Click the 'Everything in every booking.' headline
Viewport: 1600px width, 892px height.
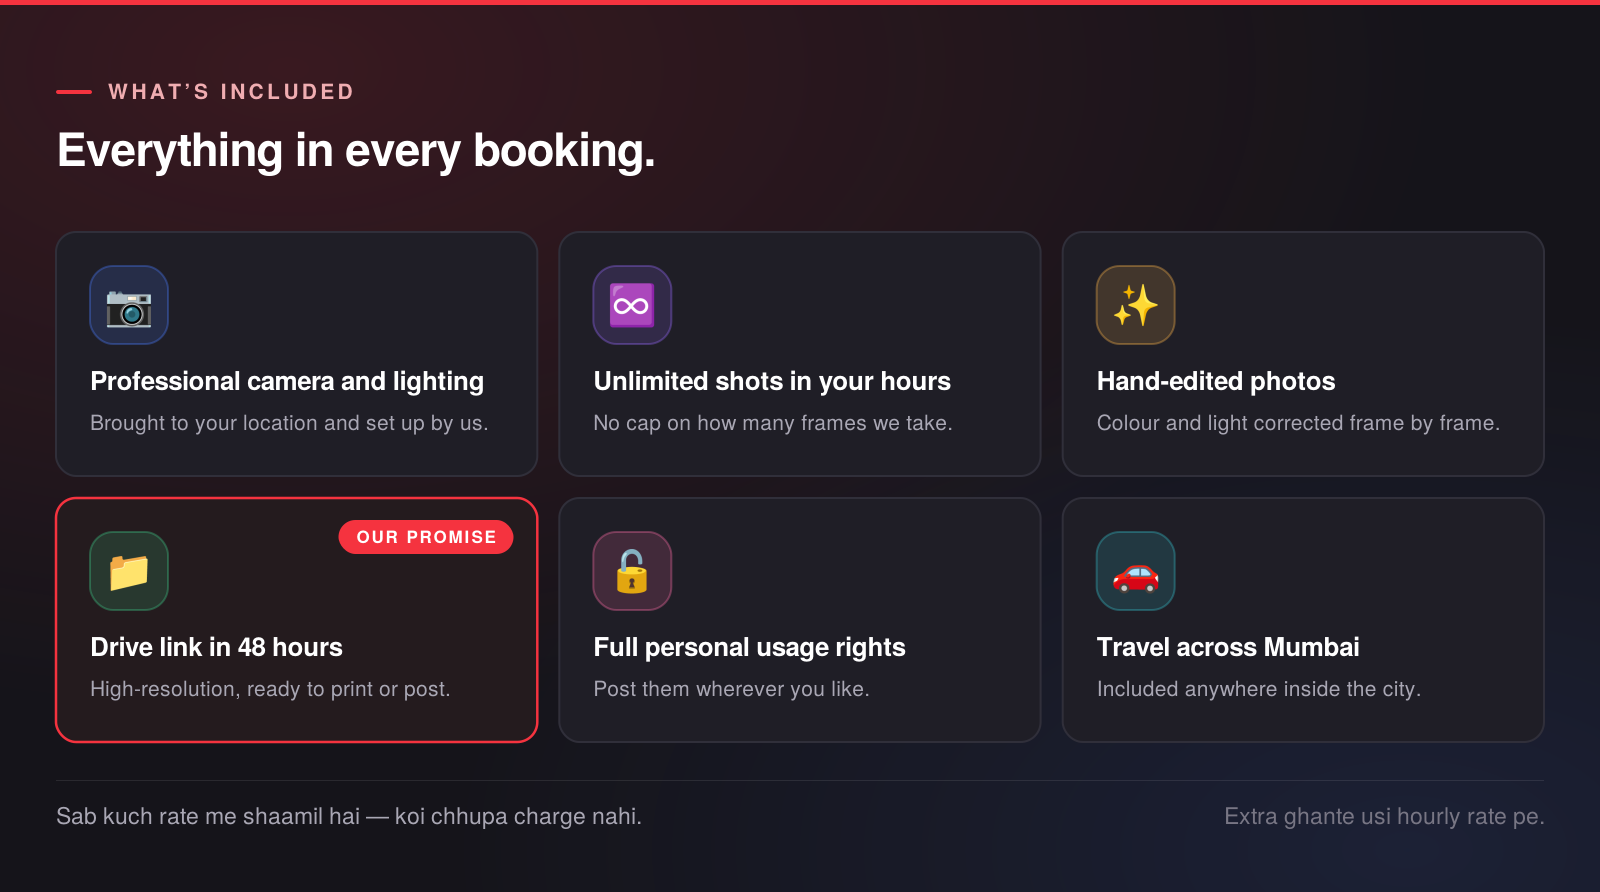tap(356, 151)
